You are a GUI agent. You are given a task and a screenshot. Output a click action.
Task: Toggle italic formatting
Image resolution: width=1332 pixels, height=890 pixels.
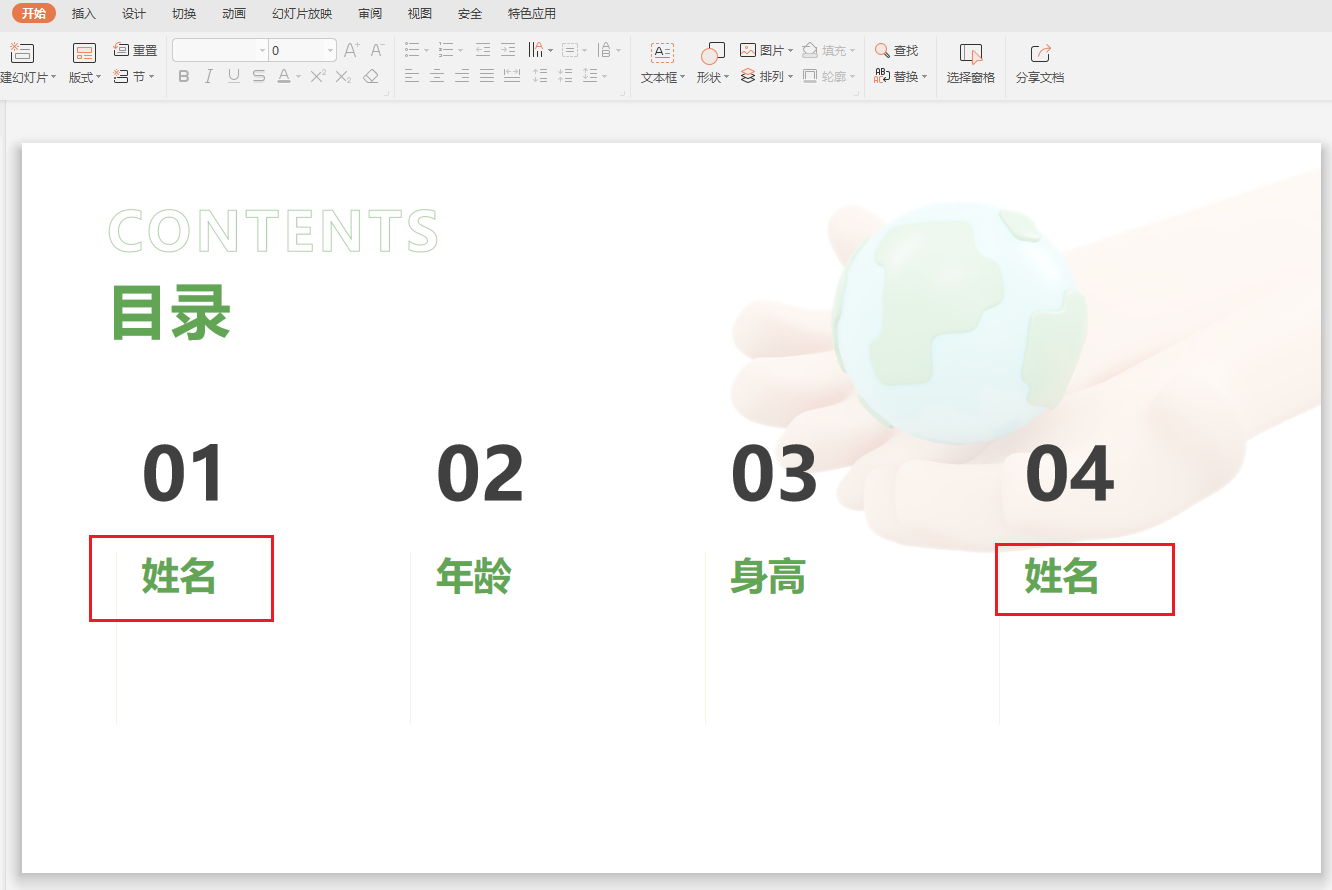208,76
